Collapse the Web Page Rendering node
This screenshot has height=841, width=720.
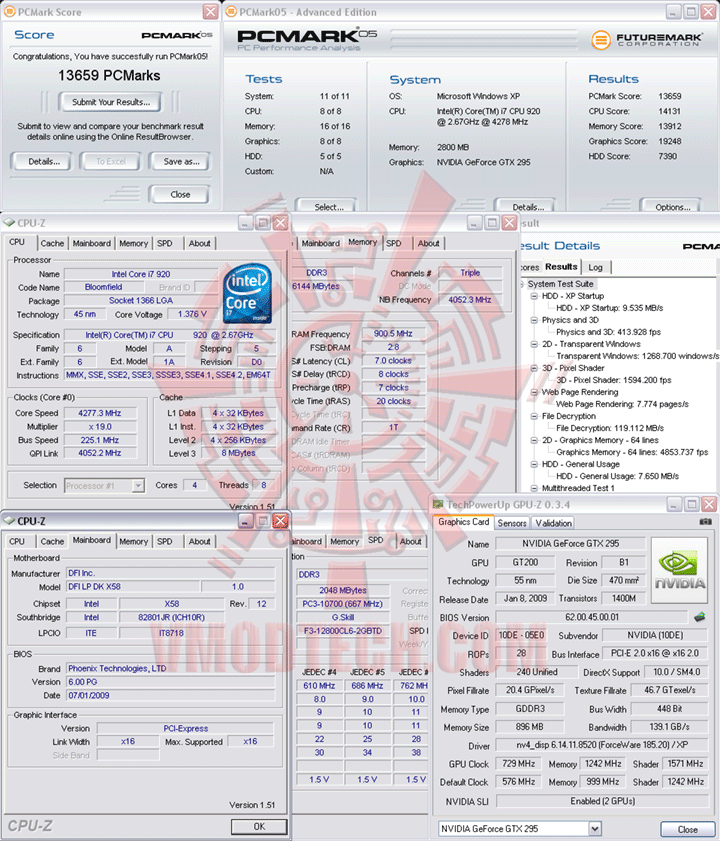[534, 392]
